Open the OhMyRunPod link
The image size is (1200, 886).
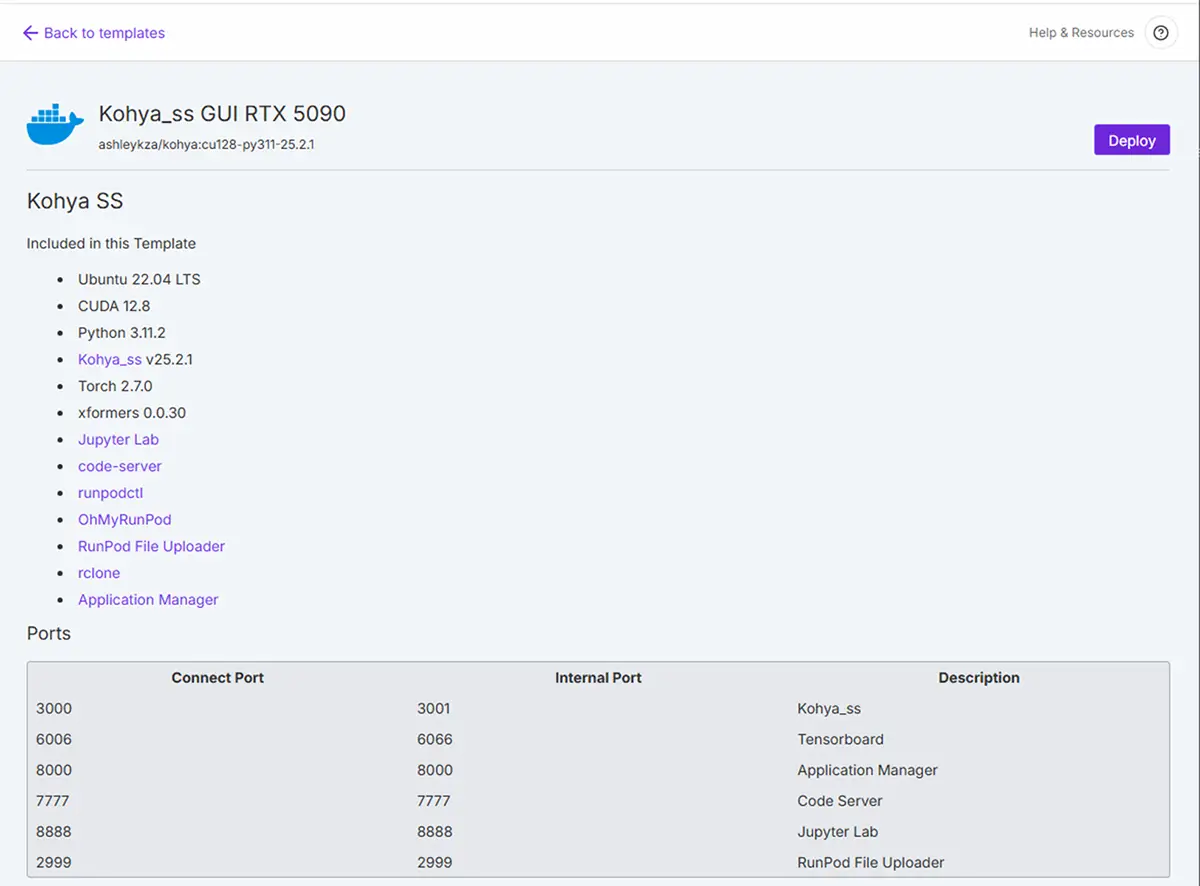[125, 519]
